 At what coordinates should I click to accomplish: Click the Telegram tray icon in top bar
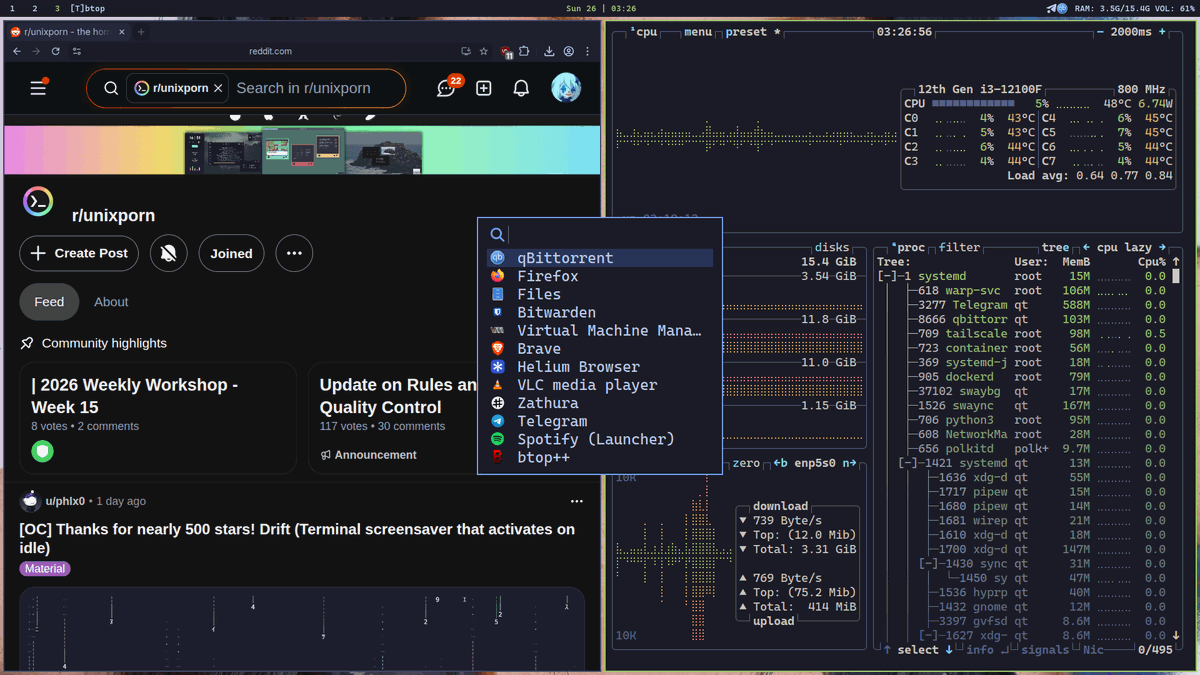[1052, 8]
